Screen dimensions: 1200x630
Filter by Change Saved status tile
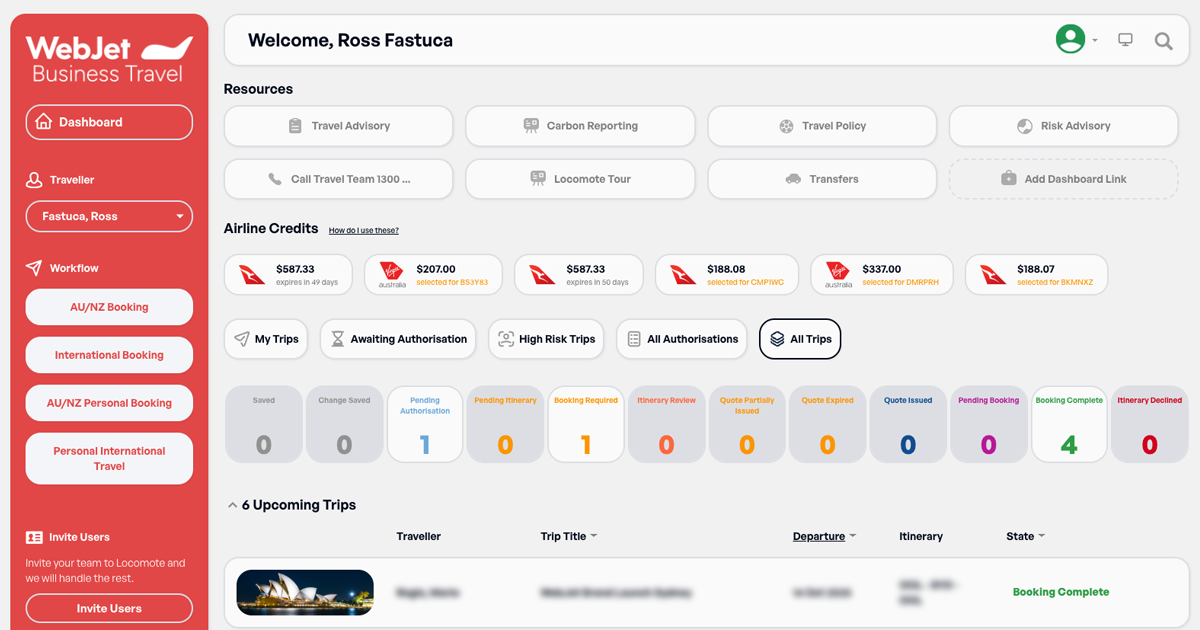[344, 425]
